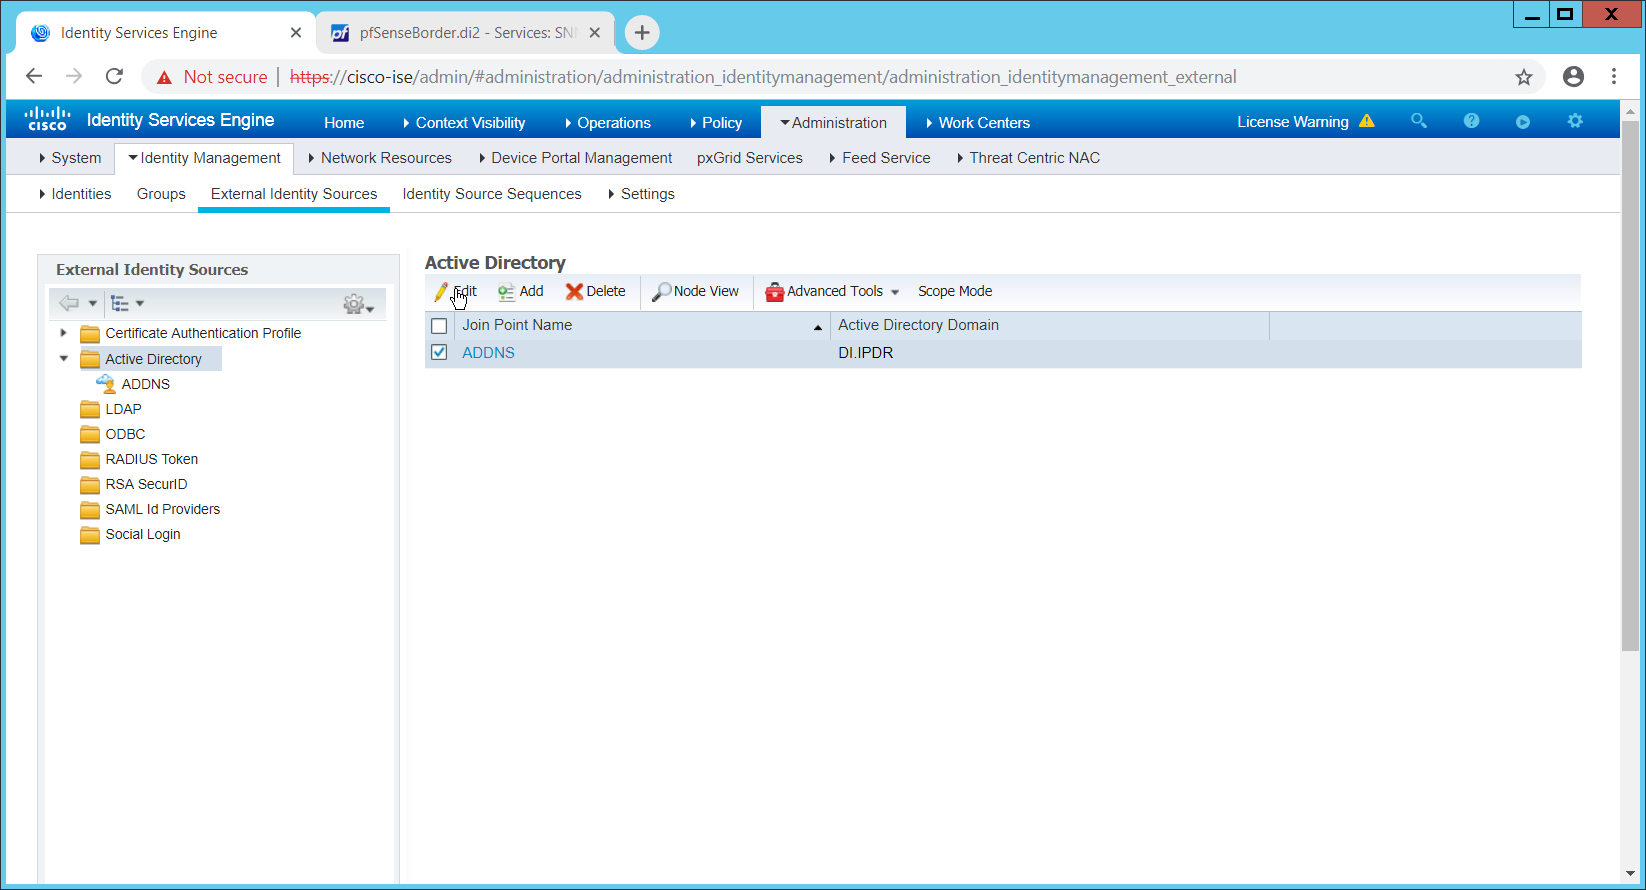This screenshot has height=890, width=1646.
Task: Go back with browser back arrow
Action: click(34, 76)
